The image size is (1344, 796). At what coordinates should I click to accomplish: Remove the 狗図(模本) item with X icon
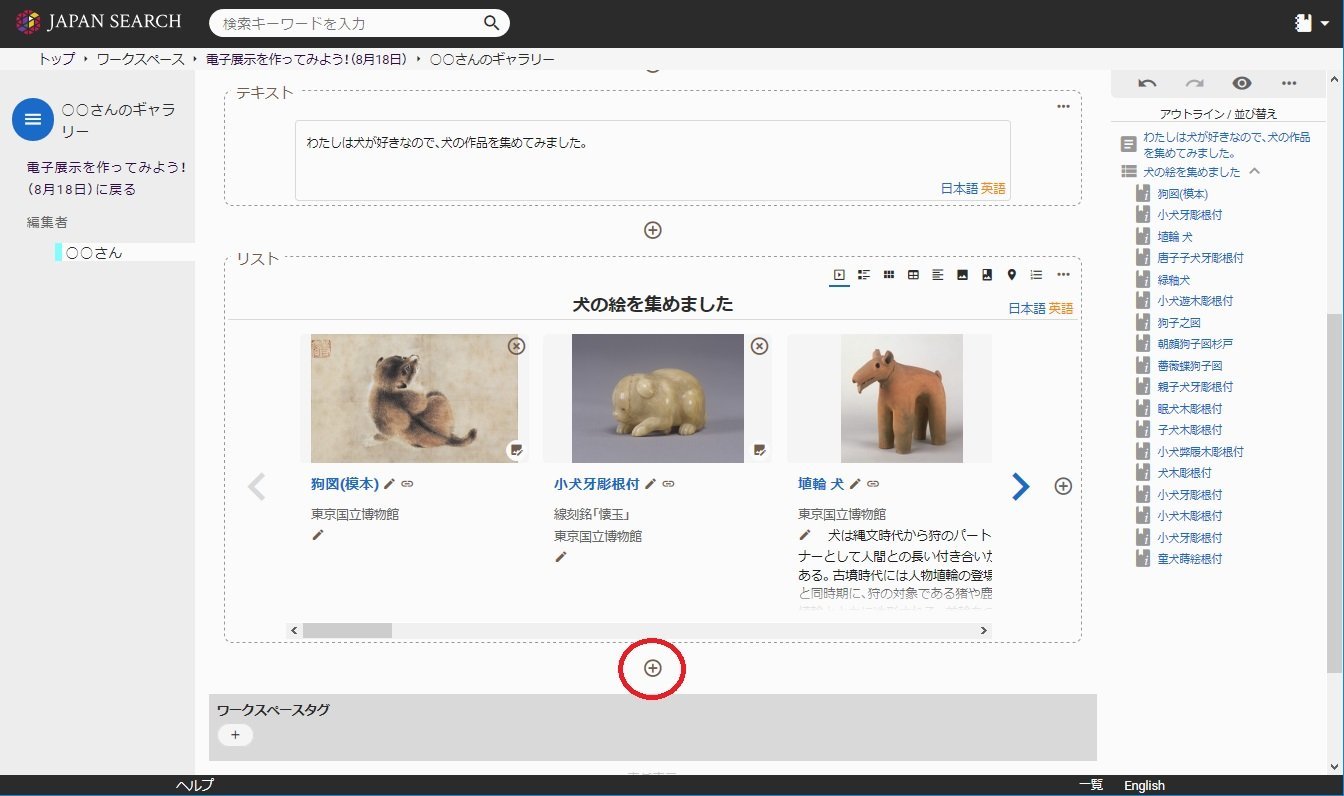click(x=516, y=346)
